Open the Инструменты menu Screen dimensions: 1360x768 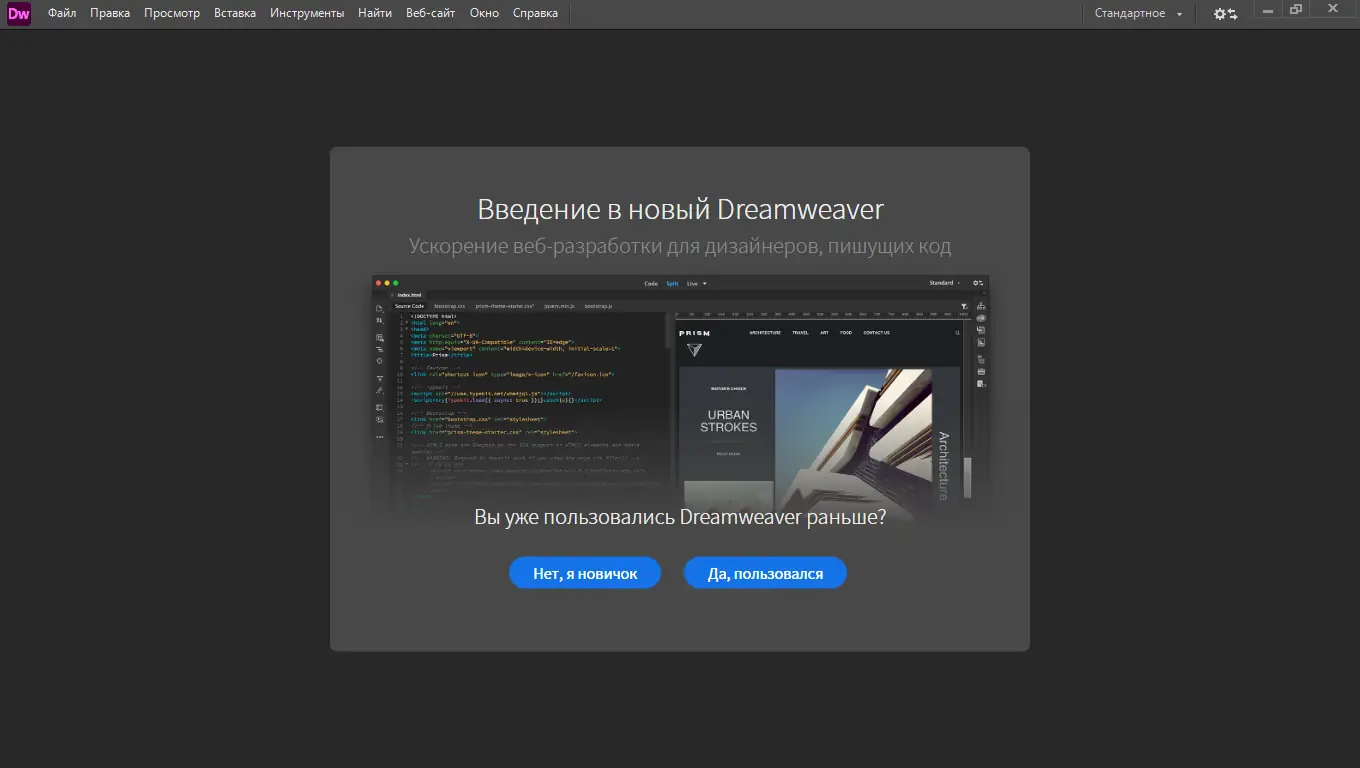(x=307, y=12)
